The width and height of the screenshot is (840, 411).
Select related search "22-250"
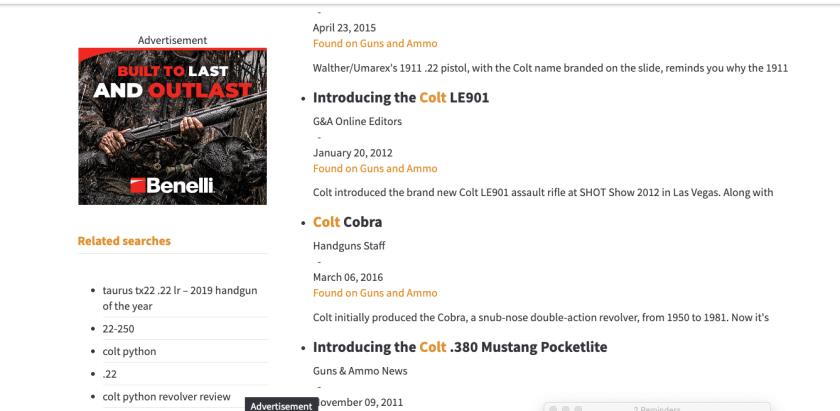point(118,328)
